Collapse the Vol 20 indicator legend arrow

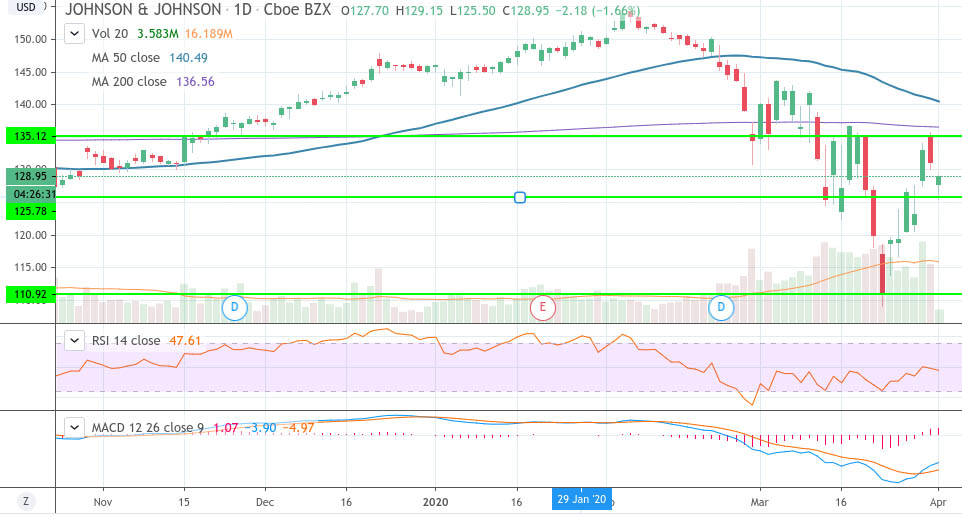click(x=74, y=33)
